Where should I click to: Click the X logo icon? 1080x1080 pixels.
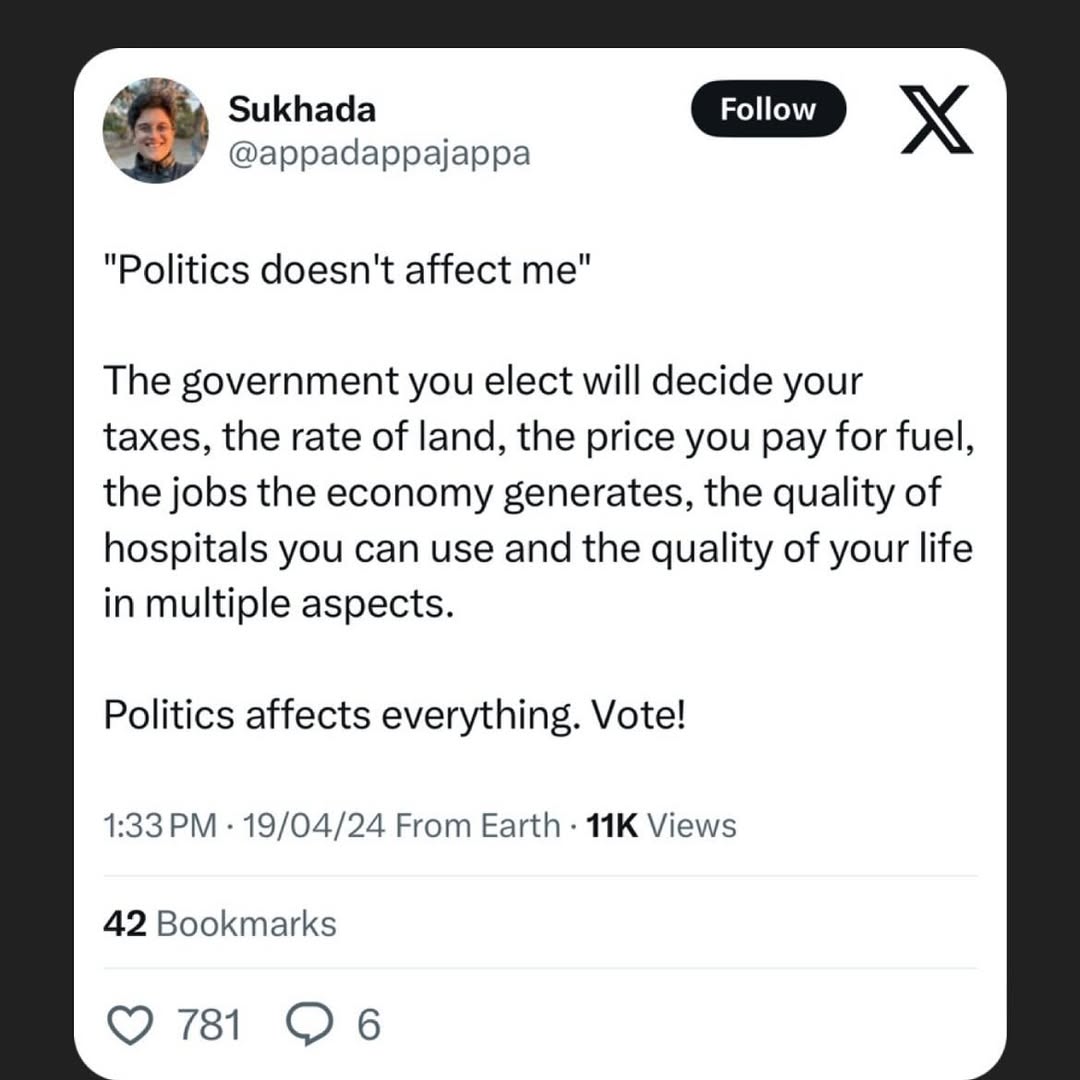[935, 119]
